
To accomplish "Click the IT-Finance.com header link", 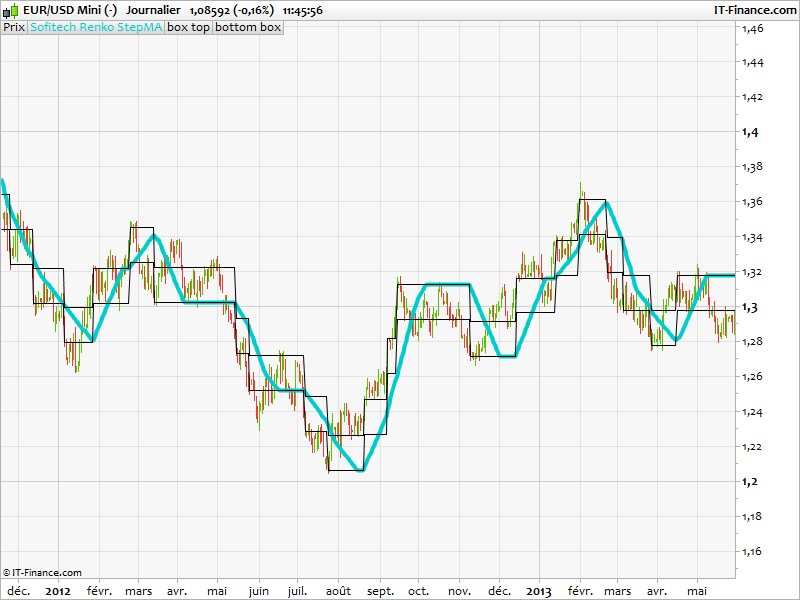I will 755,10.
